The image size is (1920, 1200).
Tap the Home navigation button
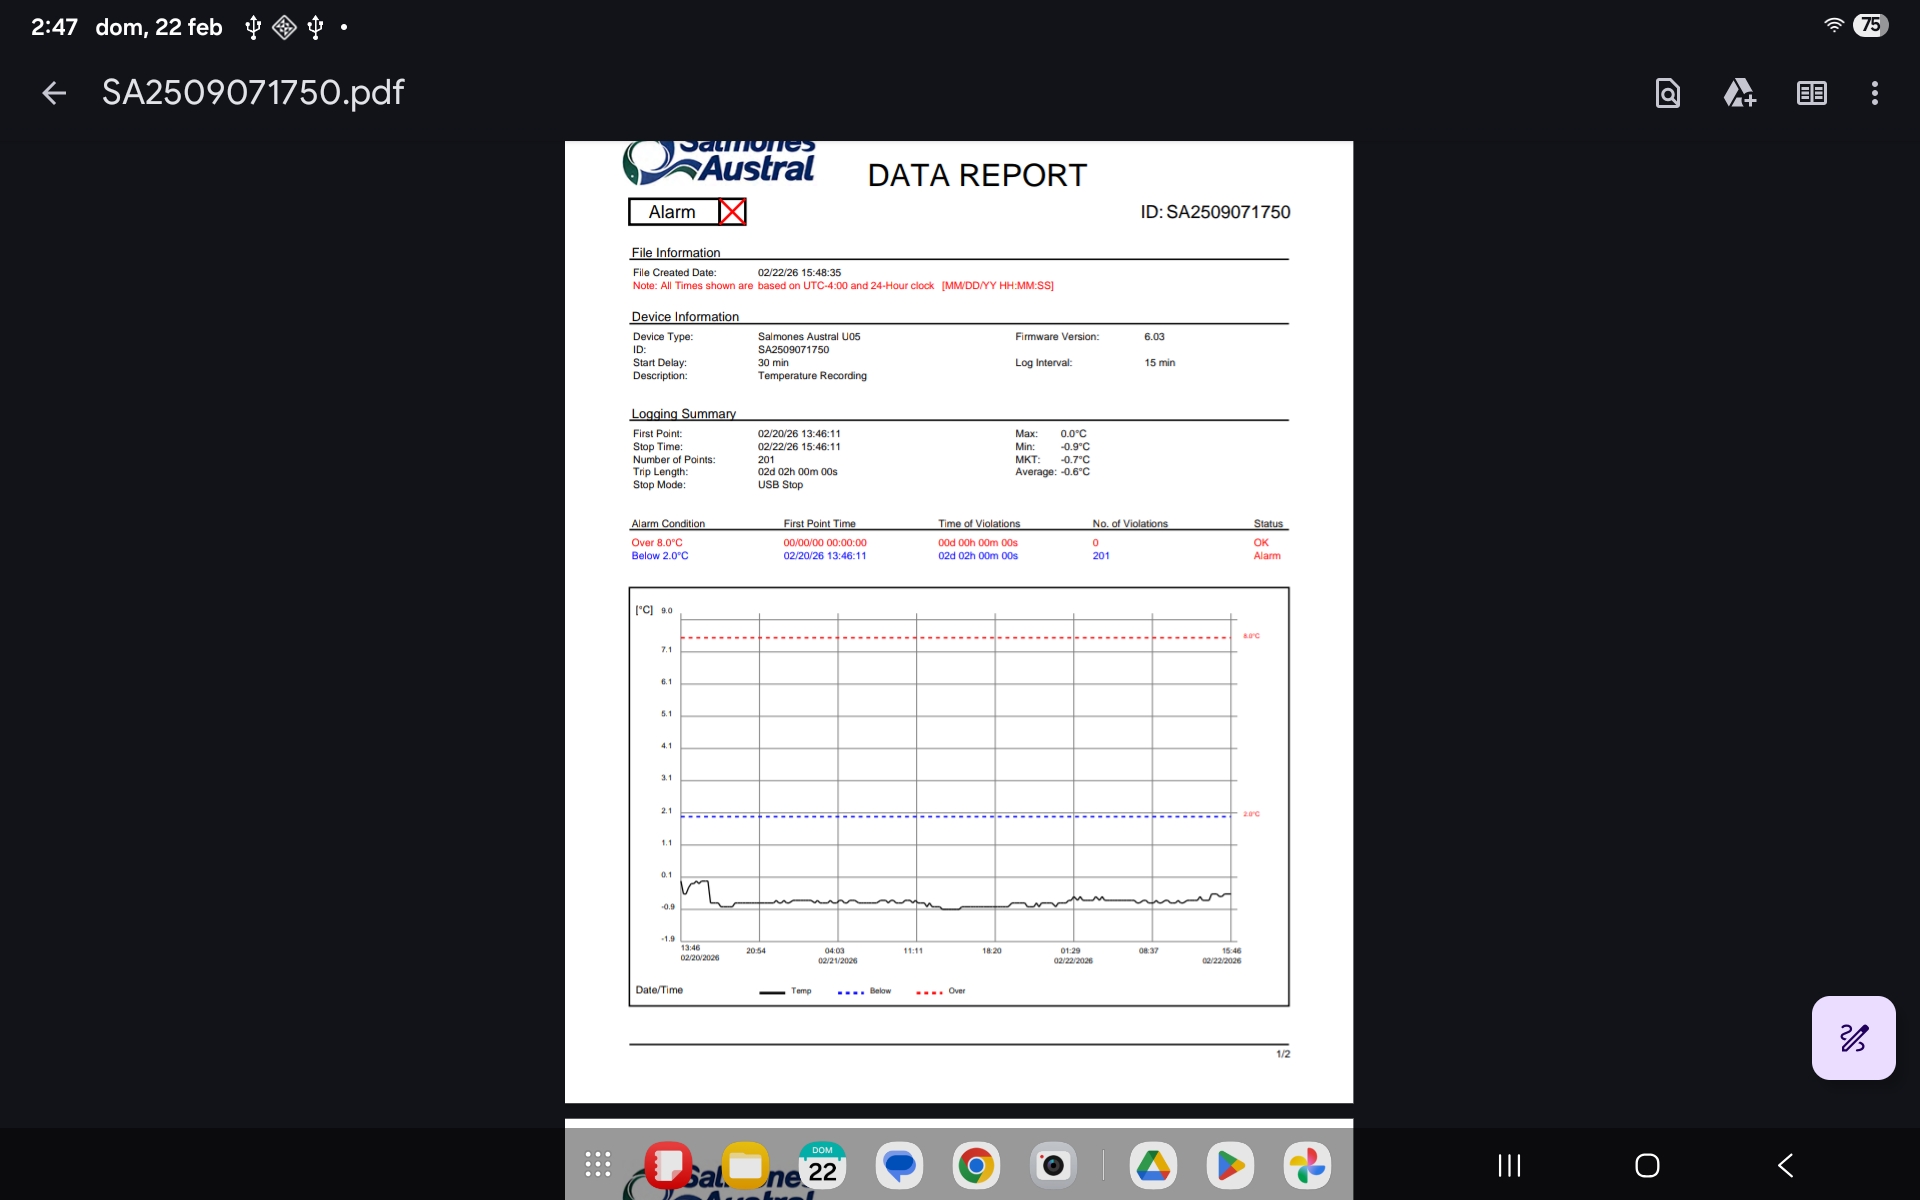coord(1647,1165)
